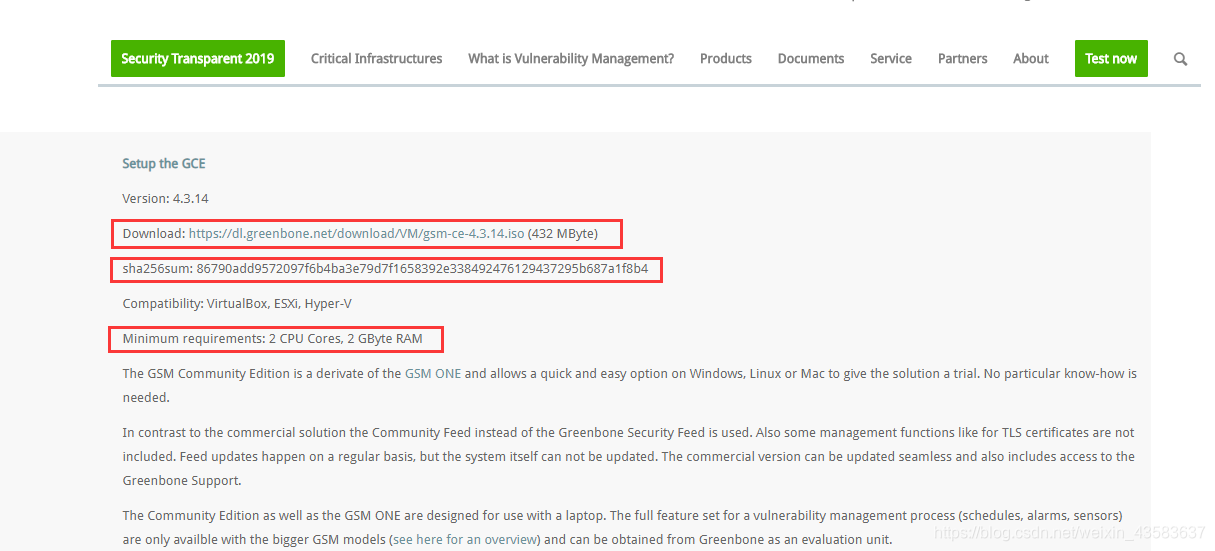Open the Products menu item

[x=726, y=59]
